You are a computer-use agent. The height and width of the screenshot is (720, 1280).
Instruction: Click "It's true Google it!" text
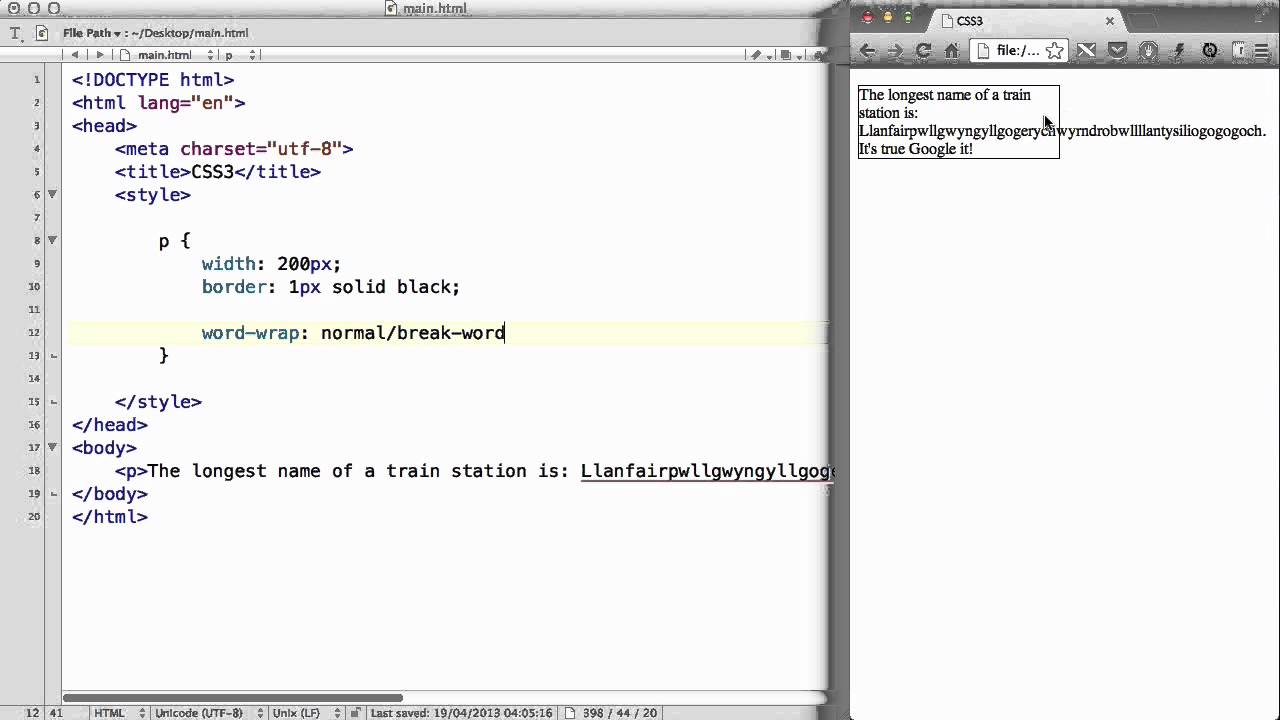[915, 149]
